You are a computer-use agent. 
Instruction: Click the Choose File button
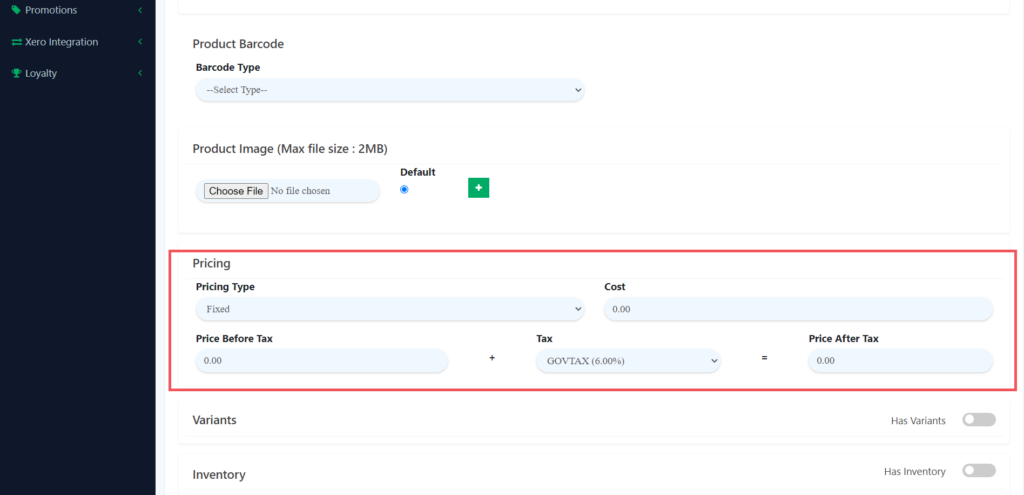236,191
